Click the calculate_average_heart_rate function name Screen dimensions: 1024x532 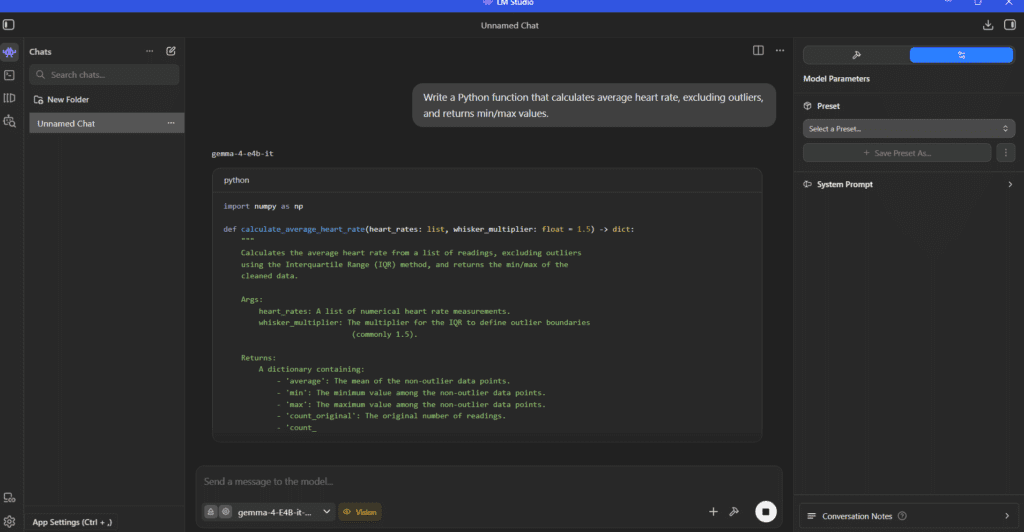[x=303, y=229]
